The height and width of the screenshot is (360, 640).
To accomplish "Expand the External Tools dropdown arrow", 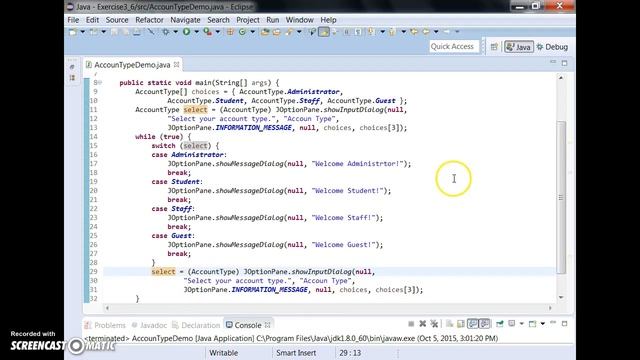I will click(218, 32).
